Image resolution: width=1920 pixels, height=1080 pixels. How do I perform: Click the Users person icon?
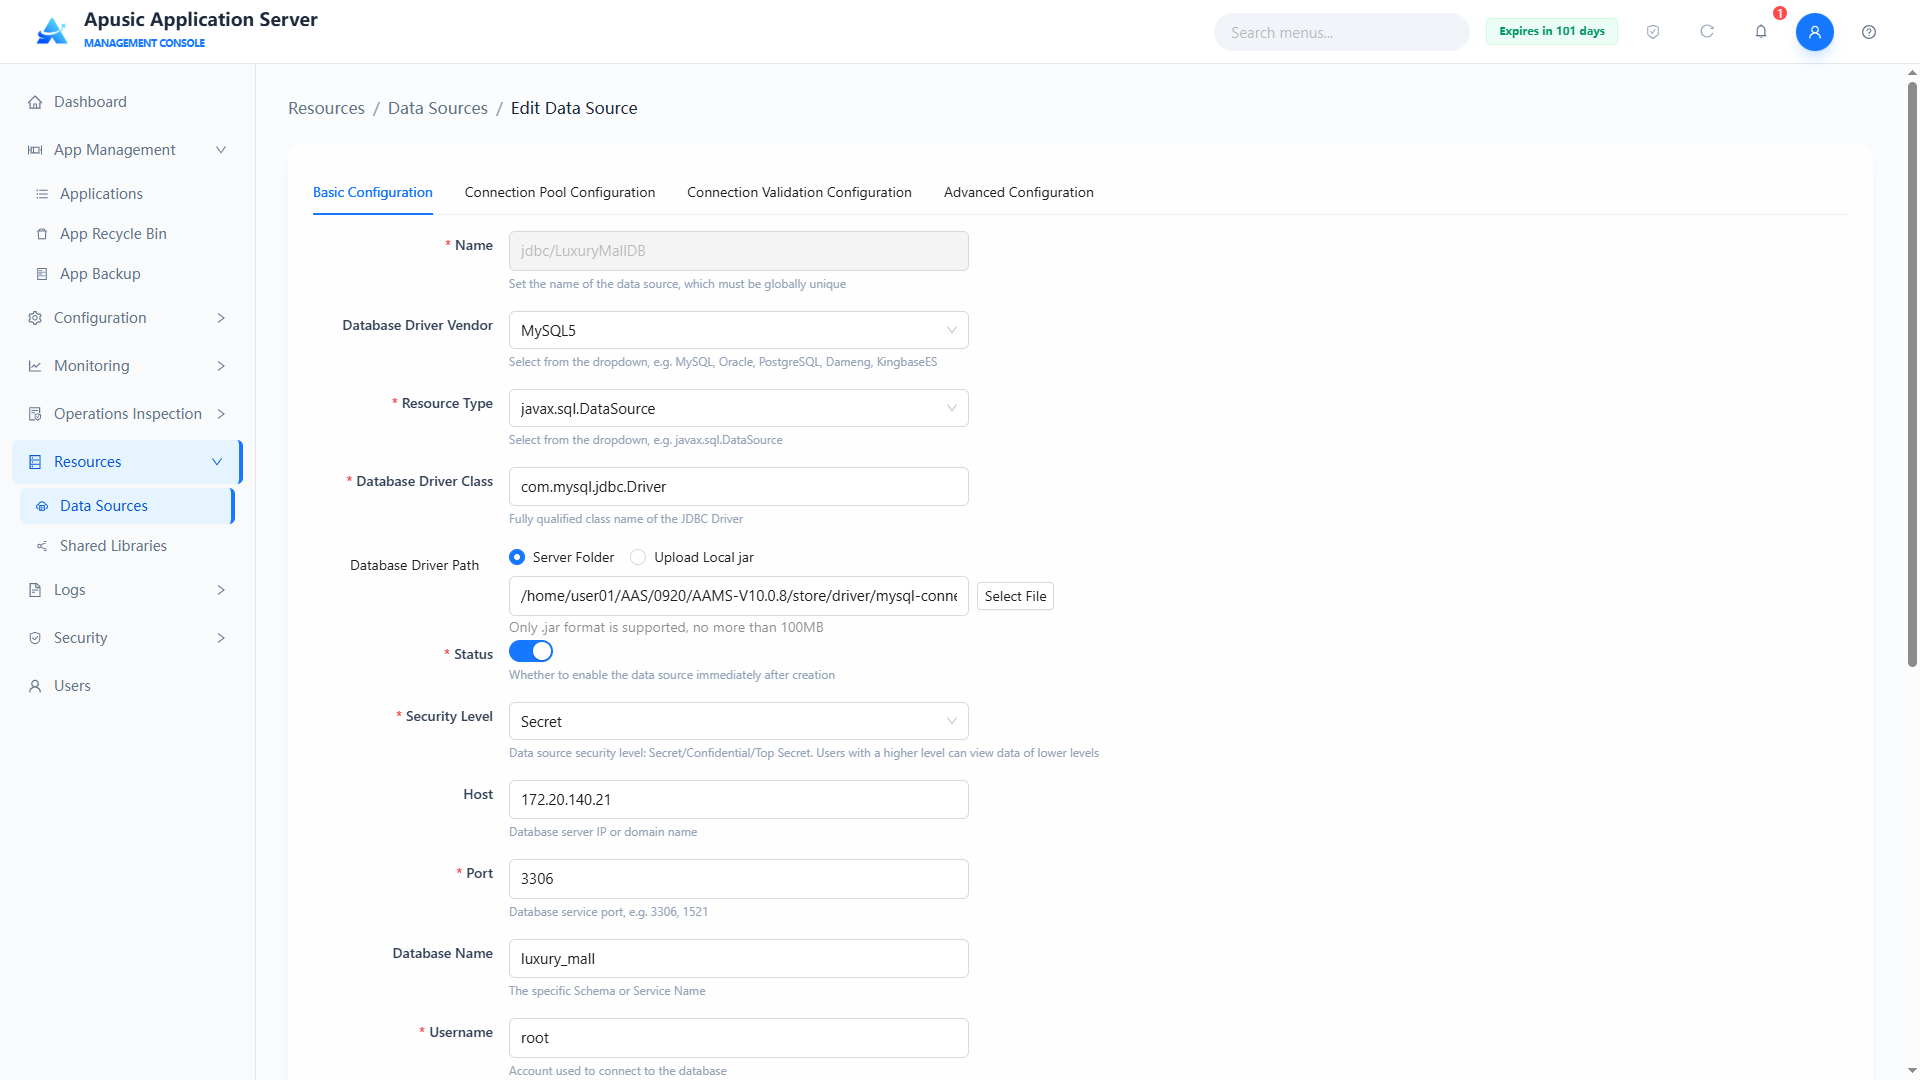point(35,686)
